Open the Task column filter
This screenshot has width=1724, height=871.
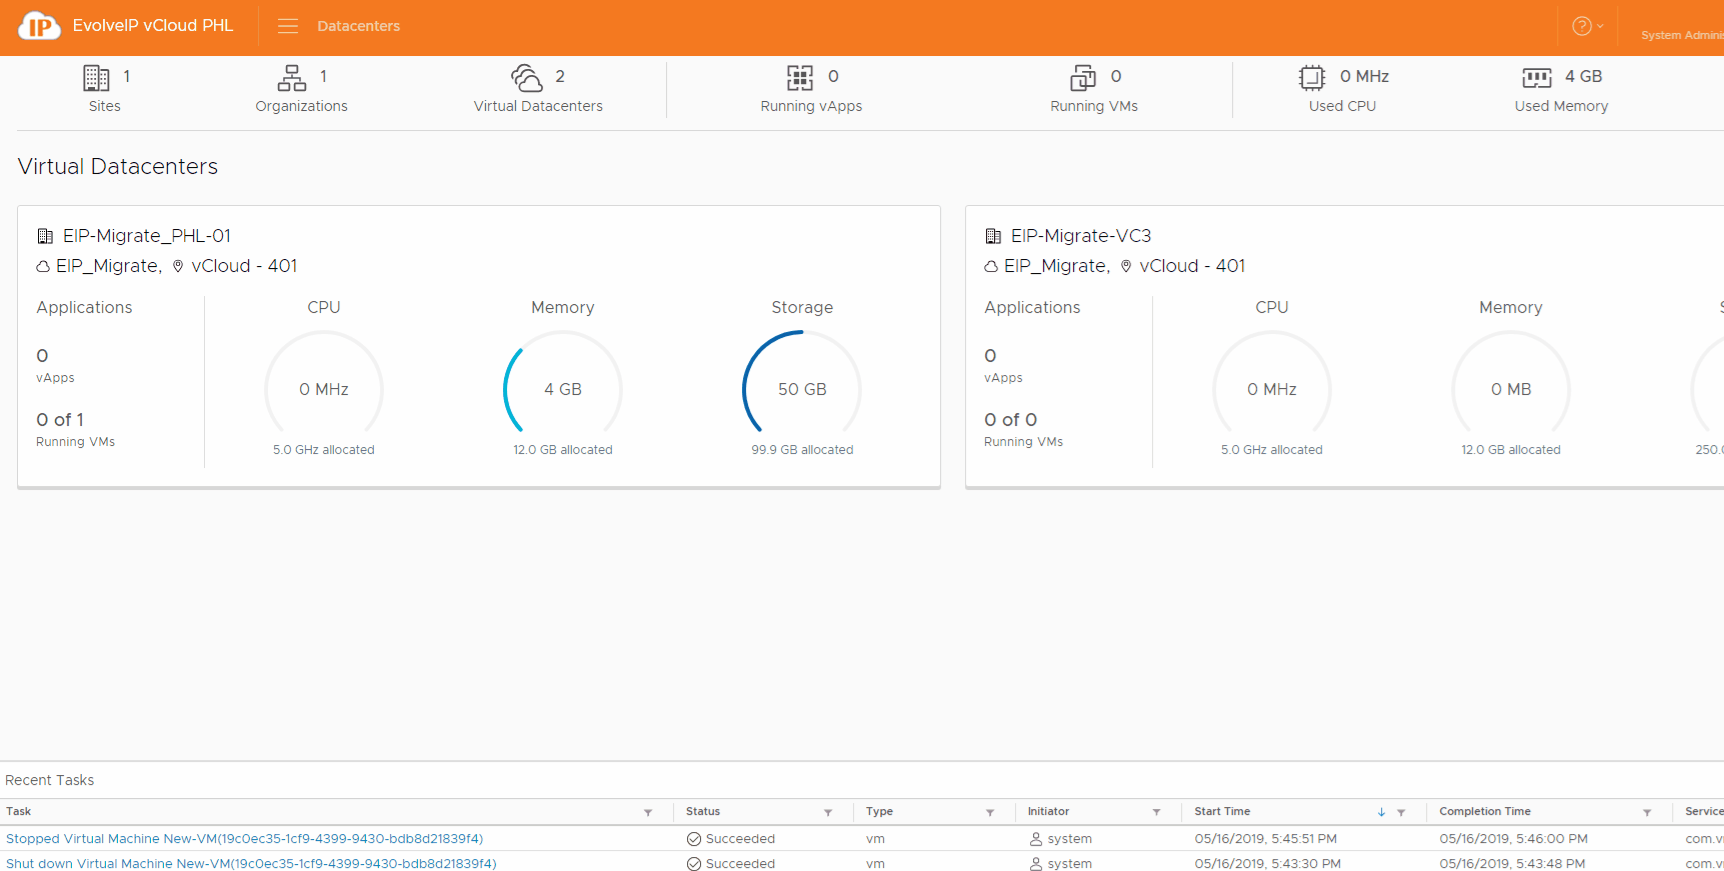648,813
